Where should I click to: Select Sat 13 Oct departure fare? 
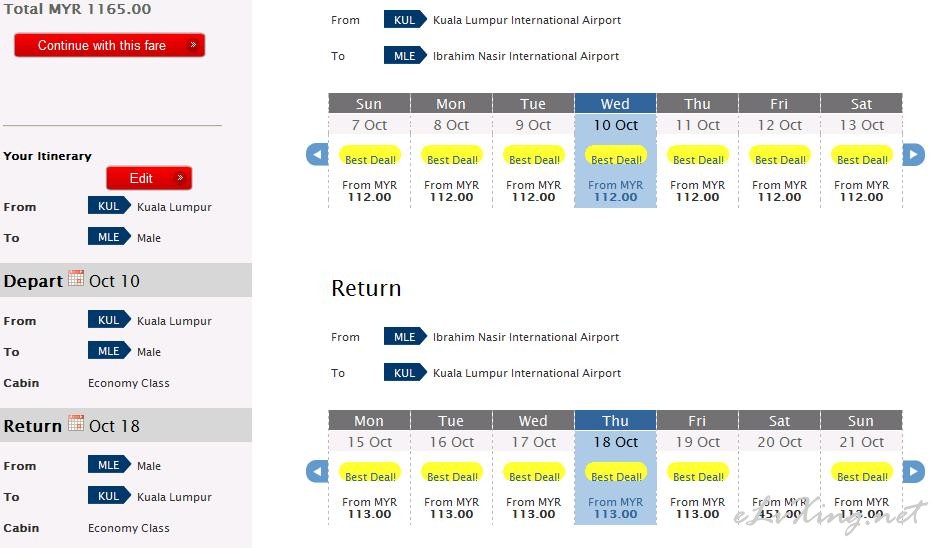click(861, 191)
